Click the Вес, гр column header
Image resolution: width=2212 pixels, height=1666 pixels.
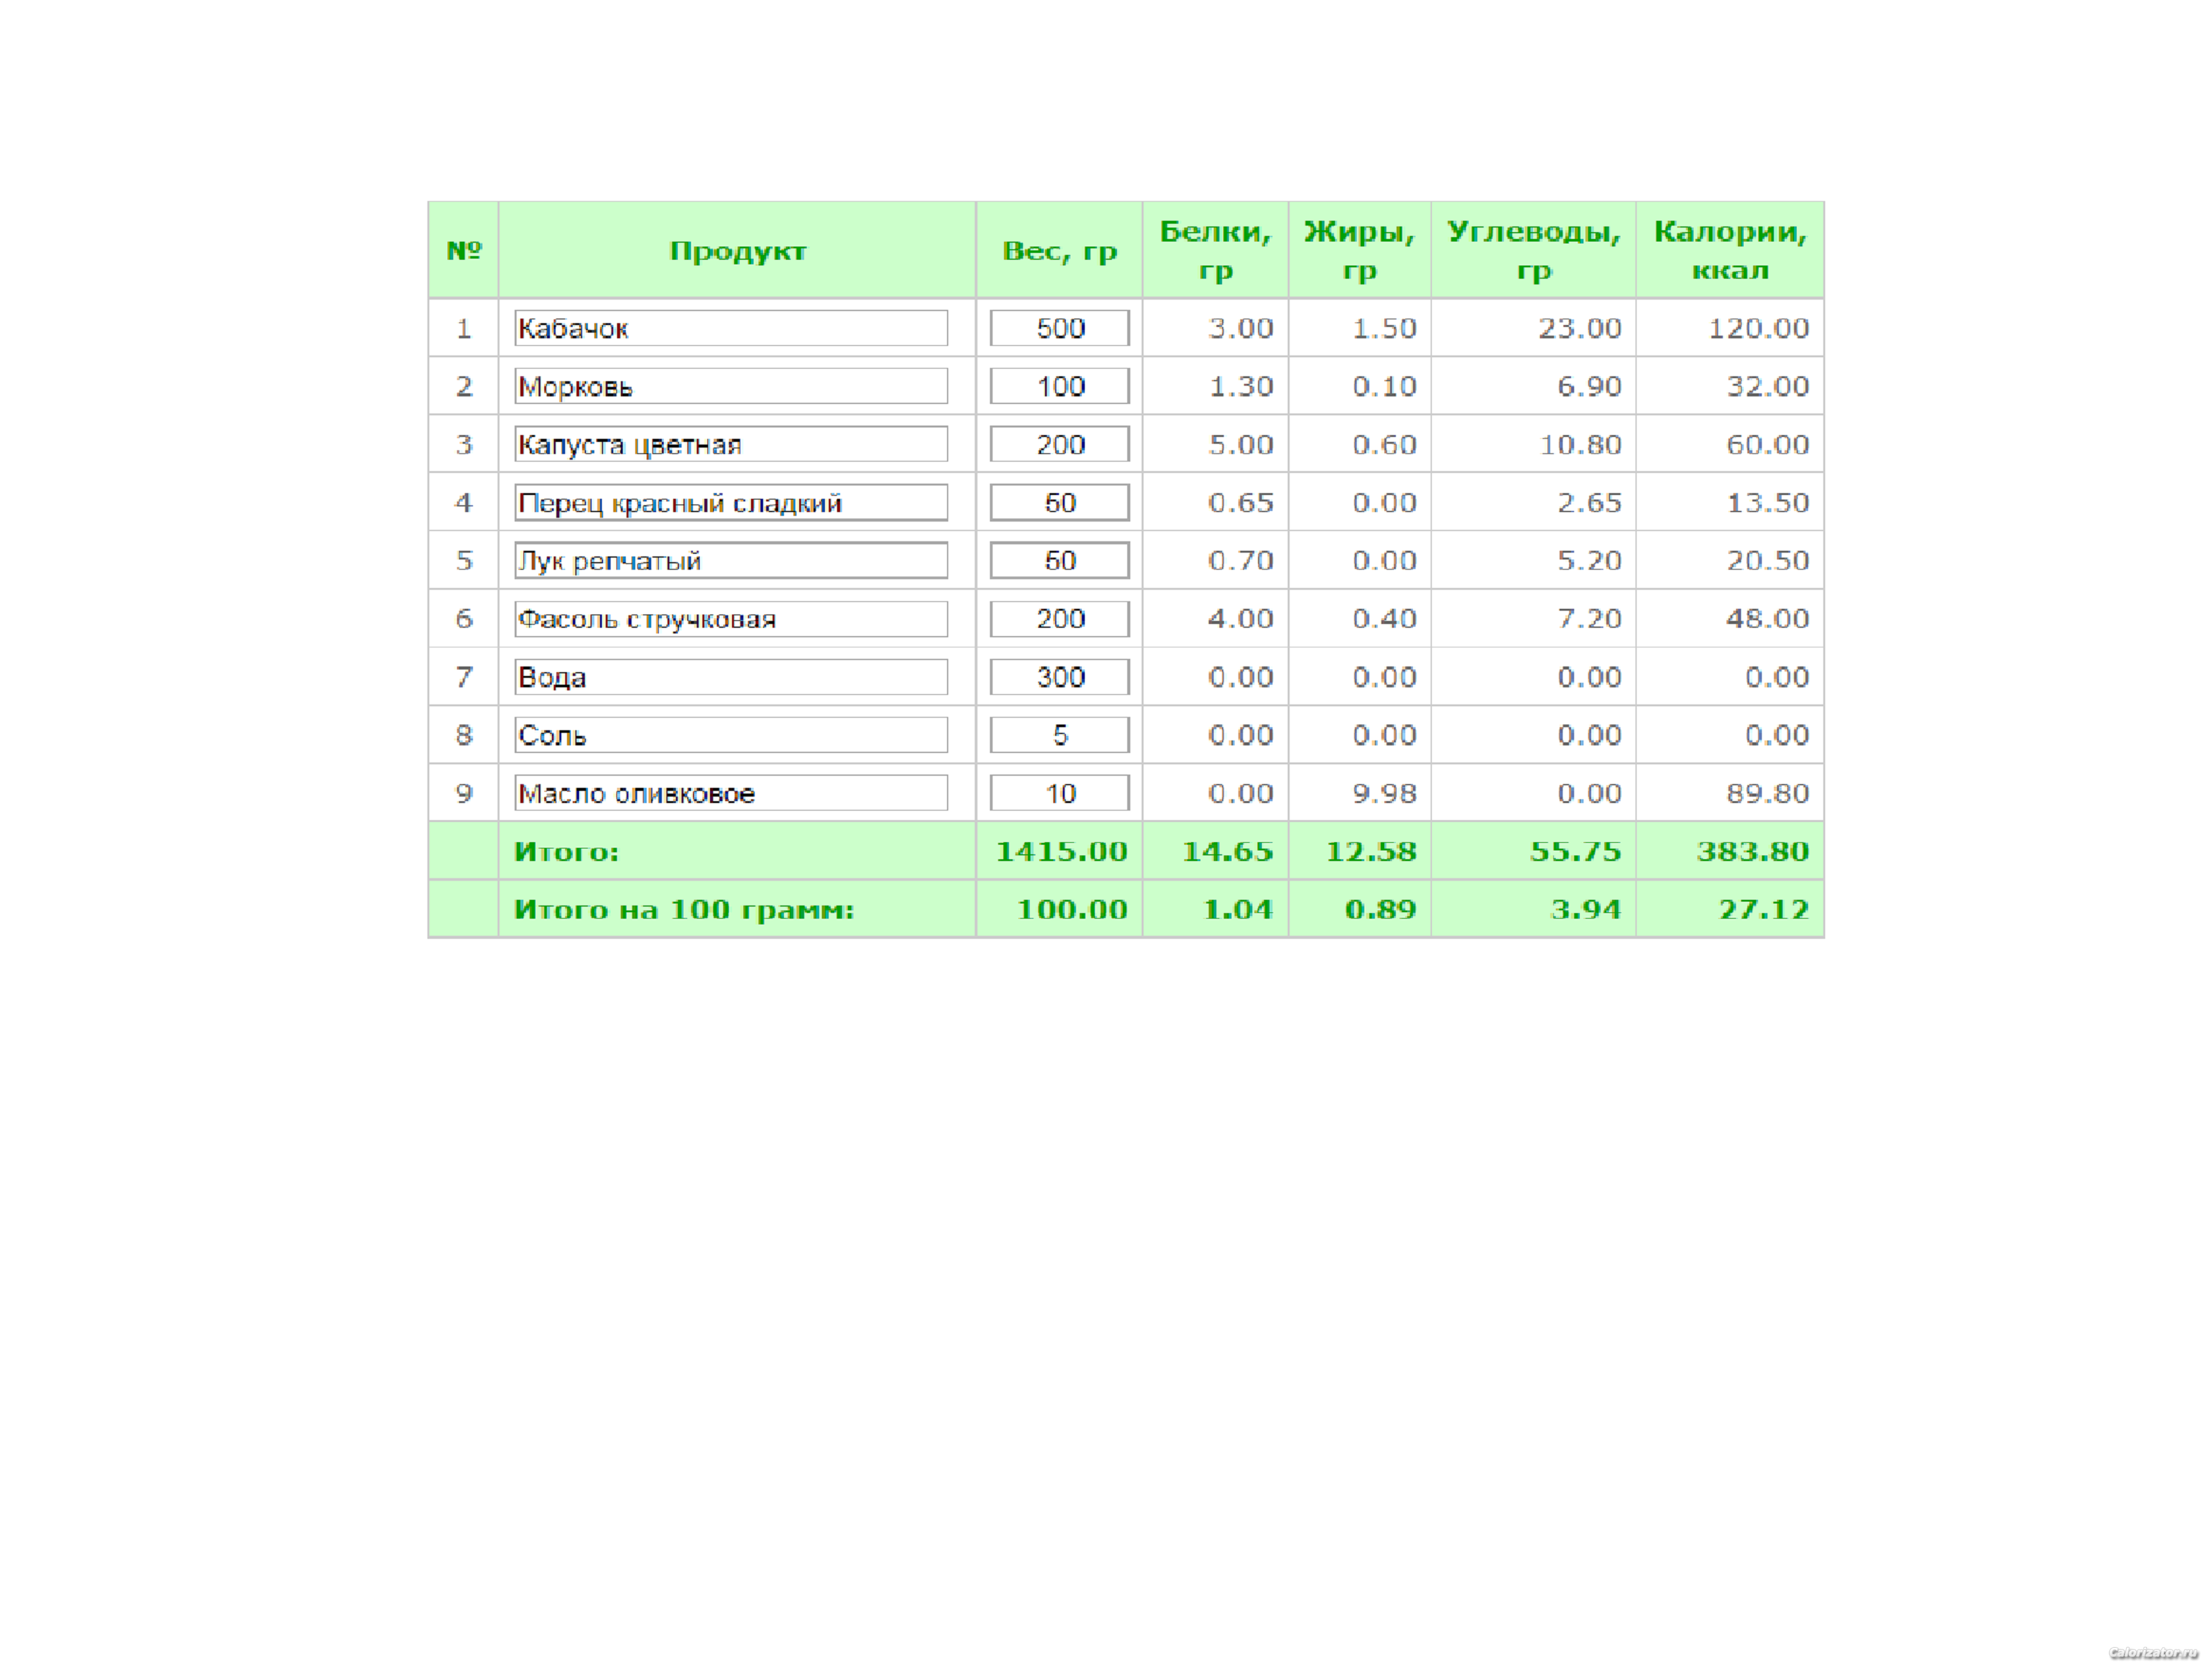tap(1060, 251)
